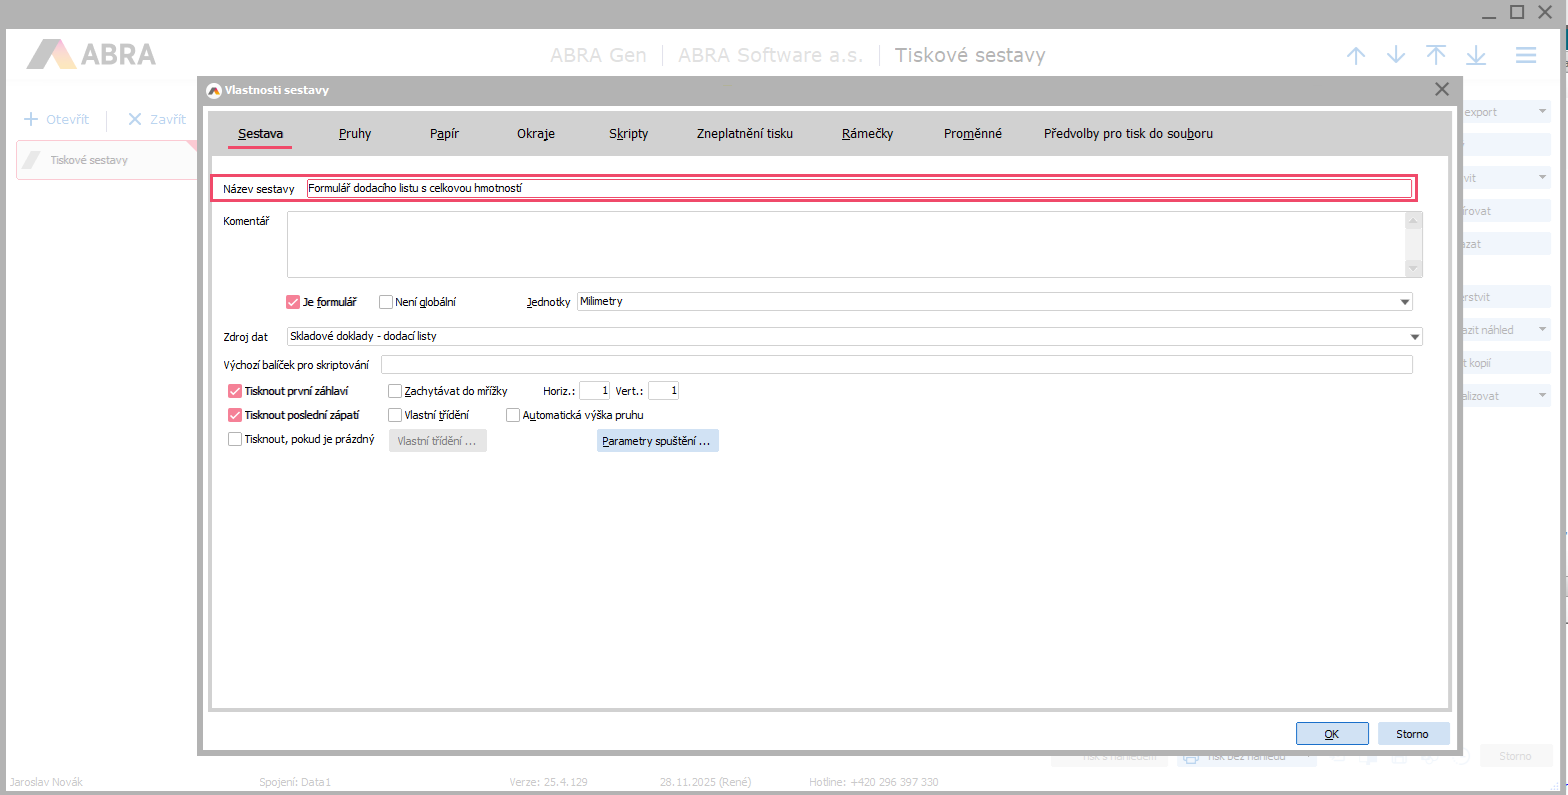This screenshot has width=1568, height=795.
Task: Click inside the Komentář text area
Action: [846, 244]
